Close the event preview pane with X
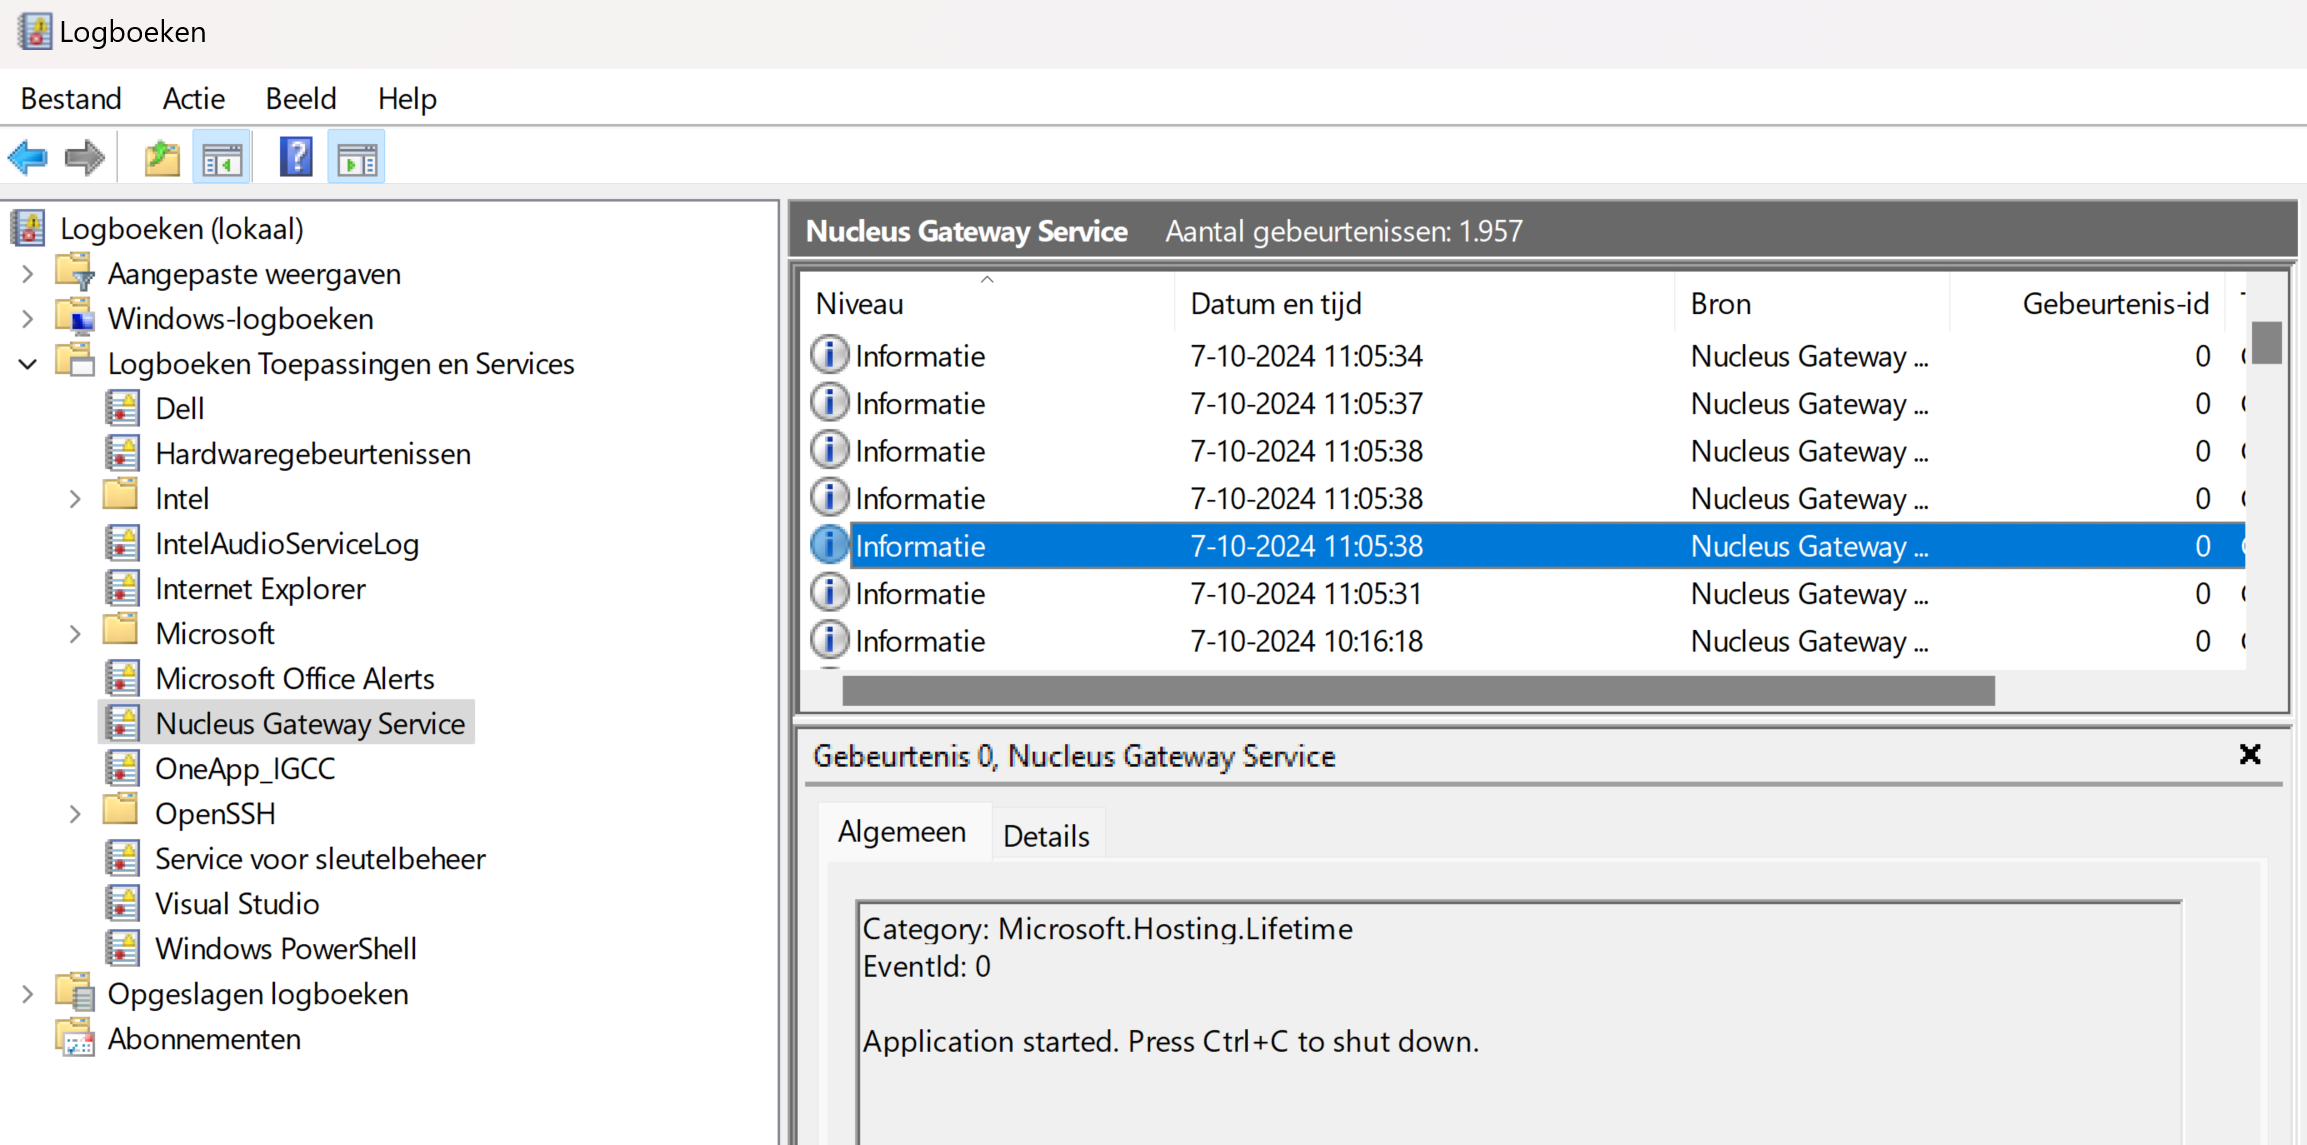 (x=2250, y=755)
